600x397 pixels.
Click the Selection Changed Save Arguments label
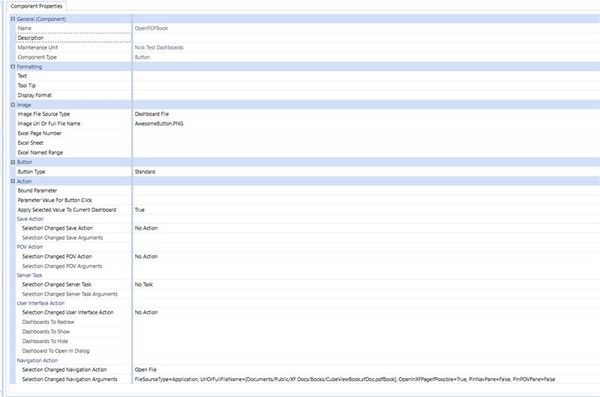coord(62,238)
